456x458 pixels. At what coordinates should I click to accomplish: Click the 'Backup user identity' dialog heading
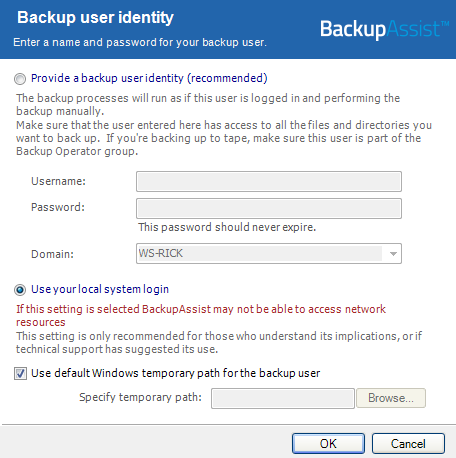click(x=95, y=18)
